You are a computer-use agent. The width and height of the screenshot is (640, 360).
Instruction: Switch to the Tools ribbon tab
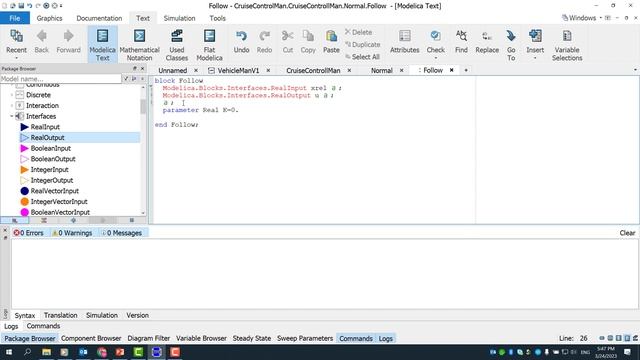coord(218,18)
